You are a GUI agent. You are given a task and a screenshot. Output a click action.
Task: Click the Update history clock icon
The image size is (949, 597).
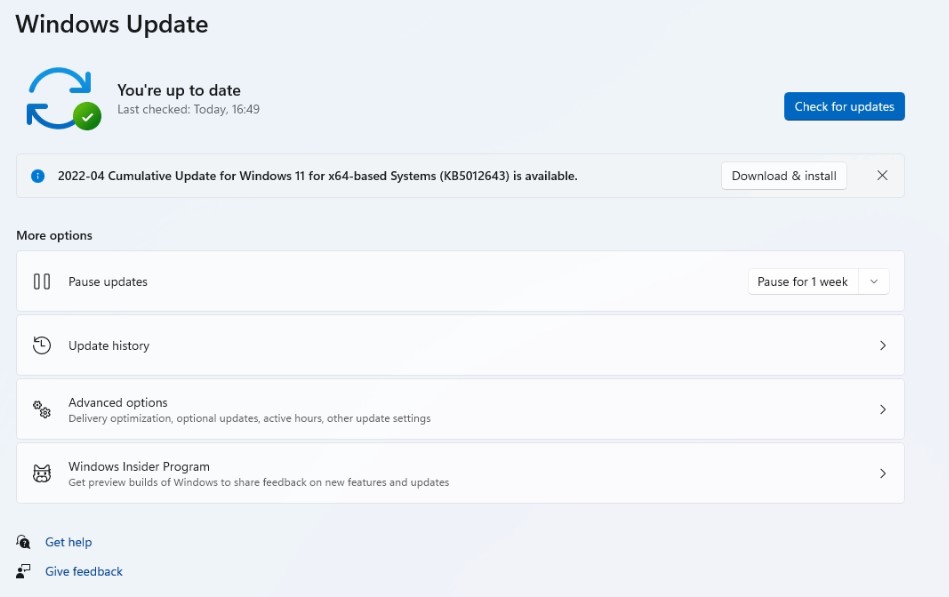41,344
